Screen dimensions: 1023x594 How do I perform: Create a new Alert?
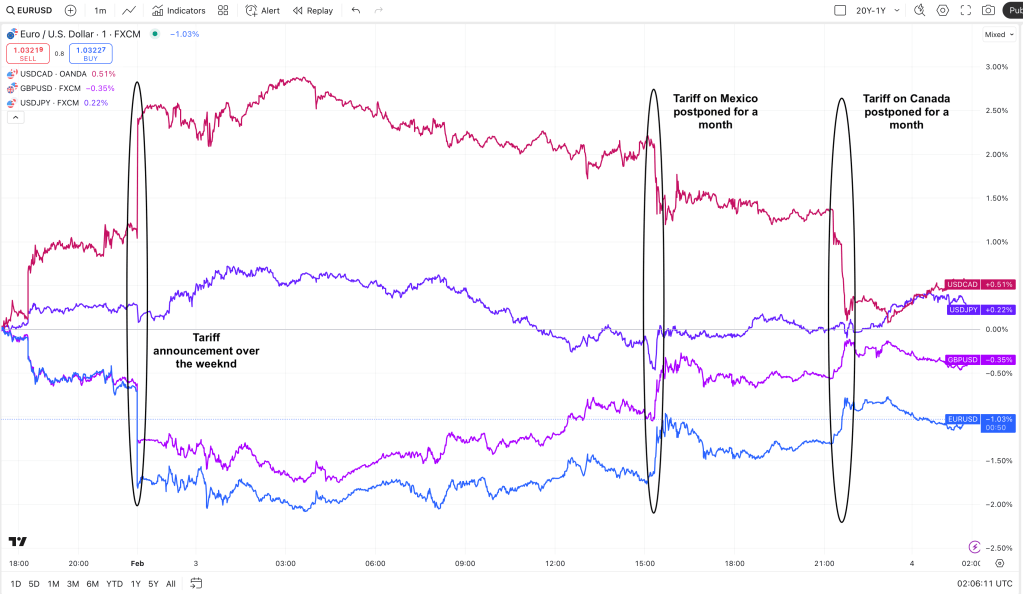pyautogui.click(x=263, y=11)
